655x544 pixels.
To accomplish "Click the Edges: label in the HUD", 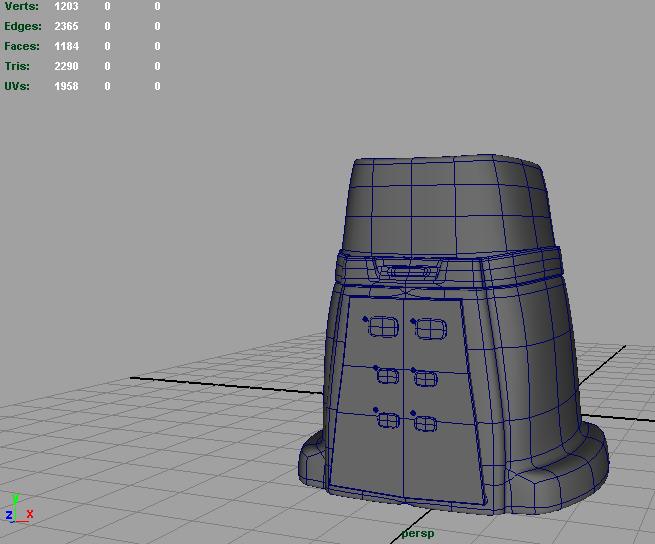I will tap(23, 26).
